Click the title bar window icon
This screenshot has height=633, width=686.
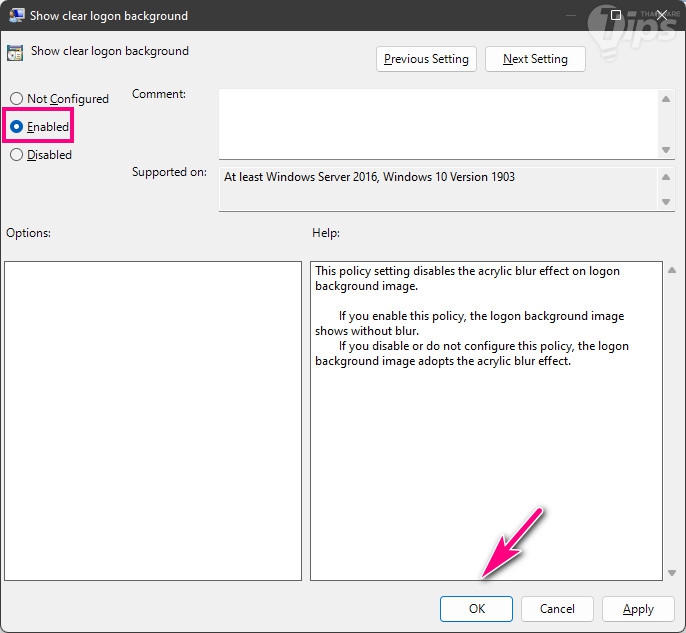(16, 15)
